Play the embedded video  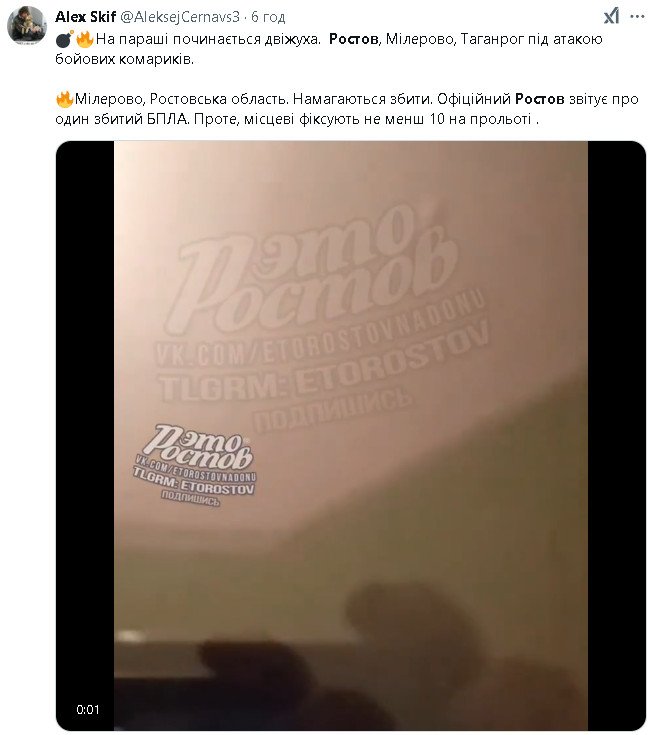pos(351,435)
